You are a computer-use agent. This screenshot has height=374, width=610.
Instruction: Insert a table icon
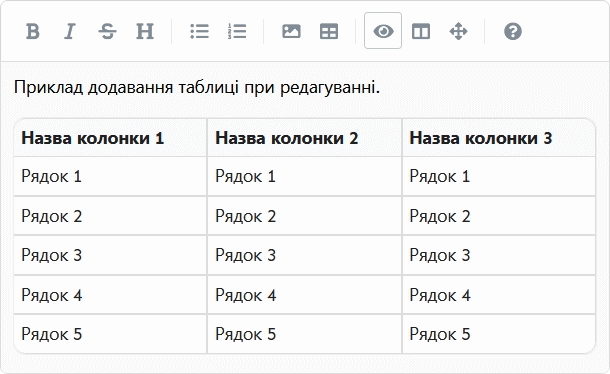point(329,31)
